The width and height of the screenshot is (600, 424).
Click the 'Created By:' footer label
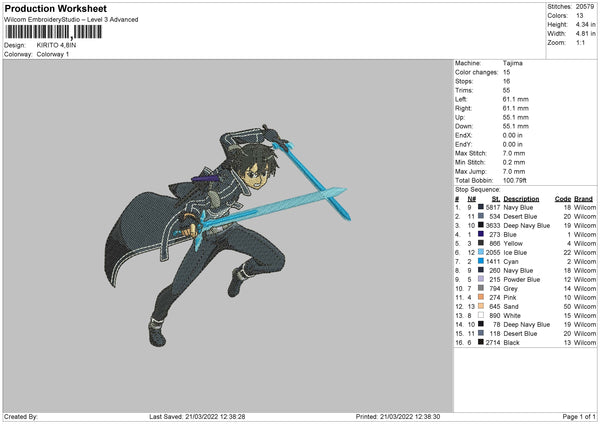click(x=21, y=416)
